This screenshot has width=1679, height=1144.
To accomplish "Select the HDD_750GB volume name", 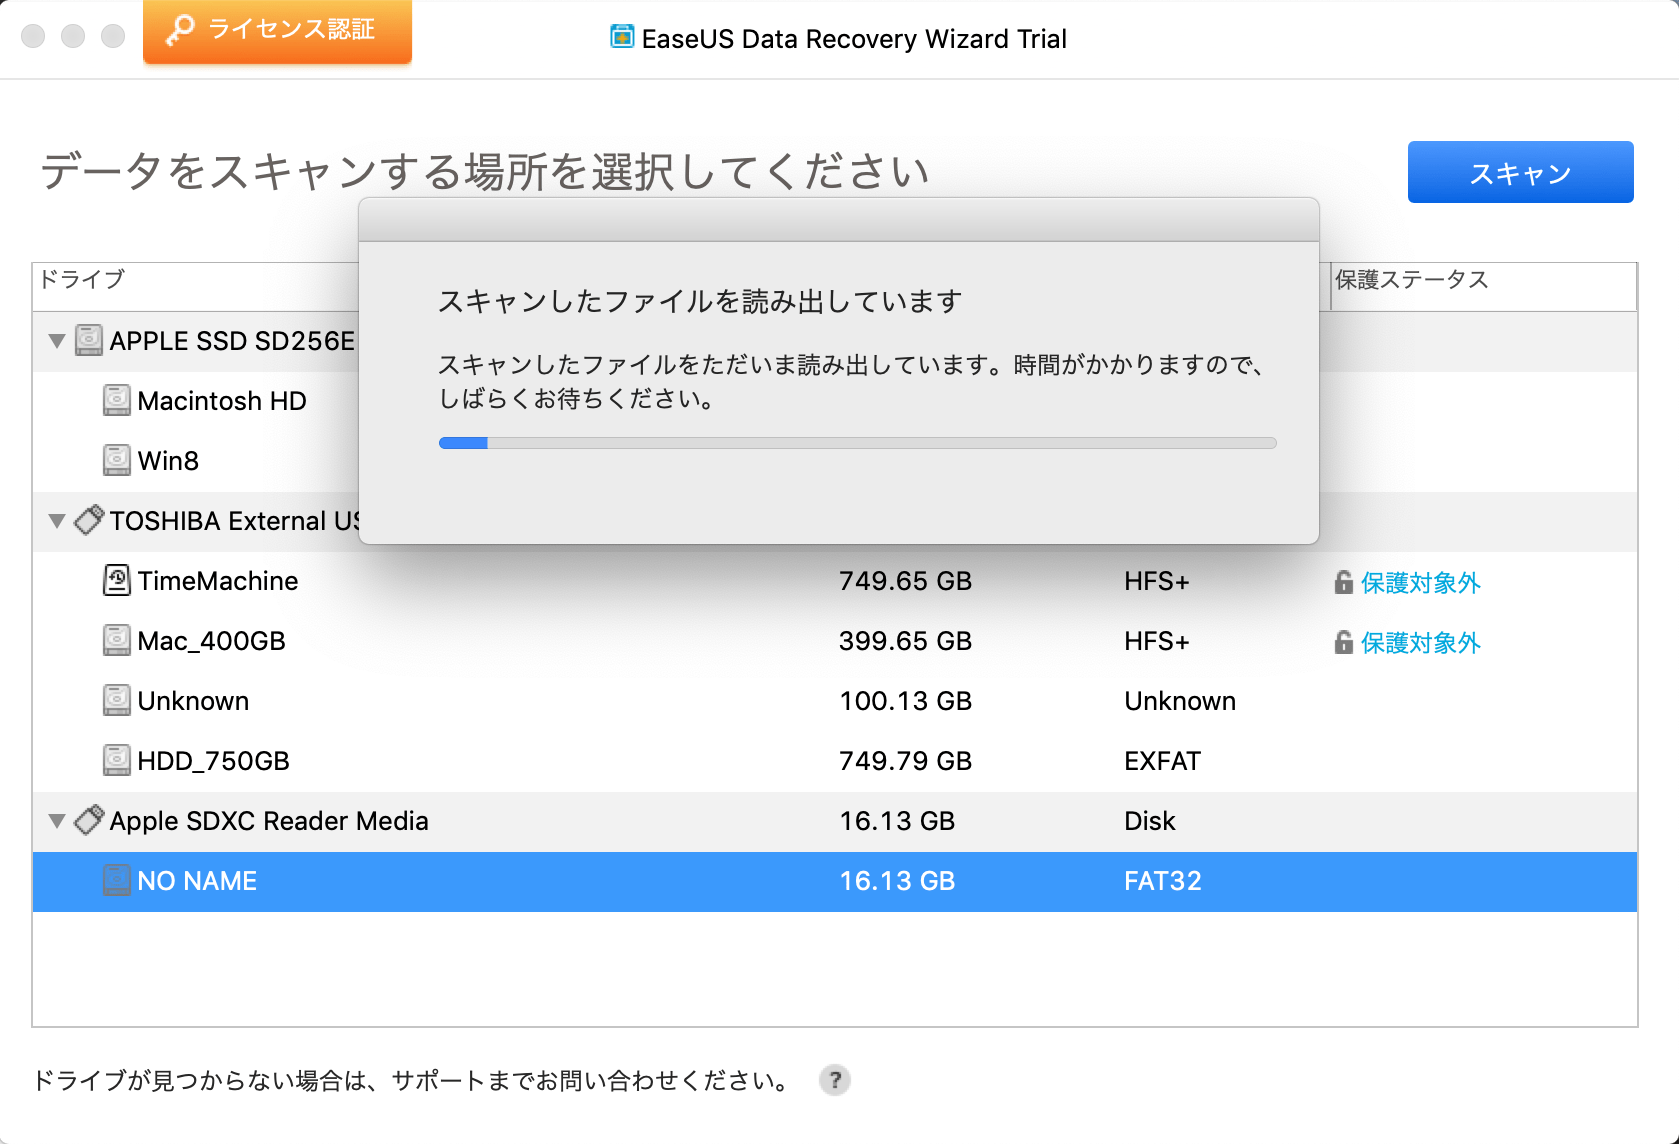I will (x=214, y=761).
